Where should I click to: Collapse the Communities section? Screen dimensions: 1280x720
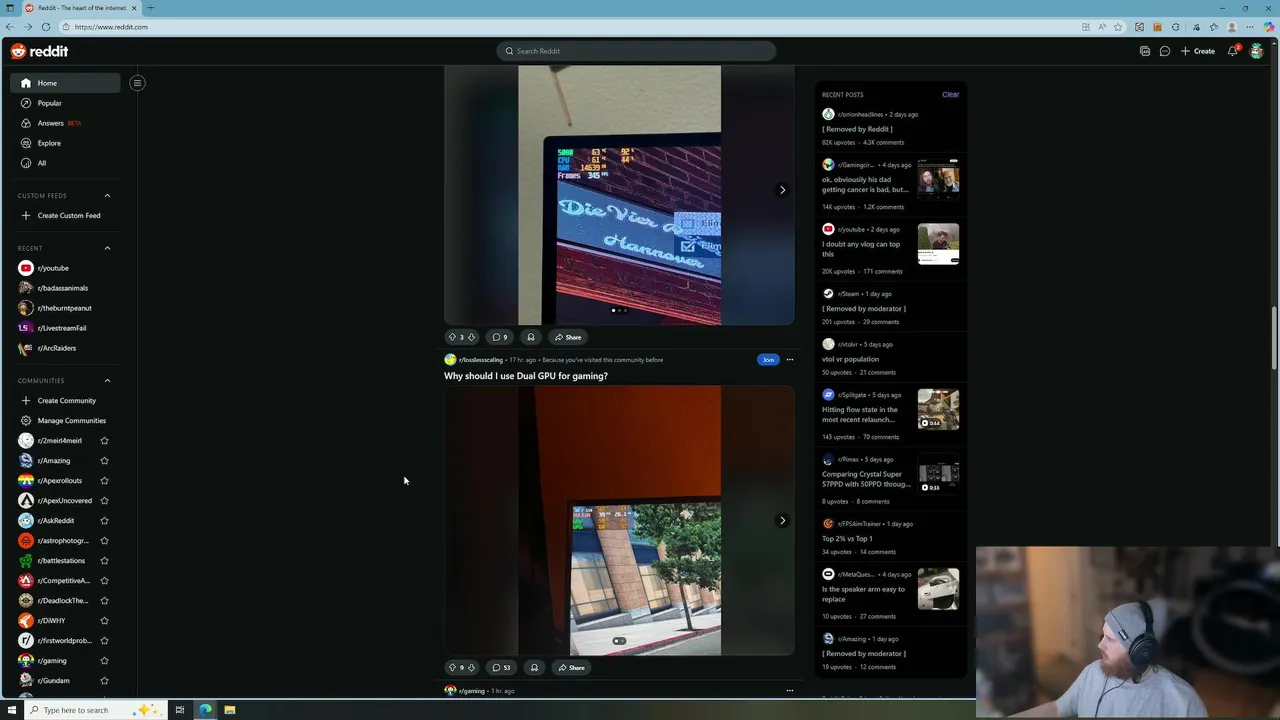coord(107,381)
